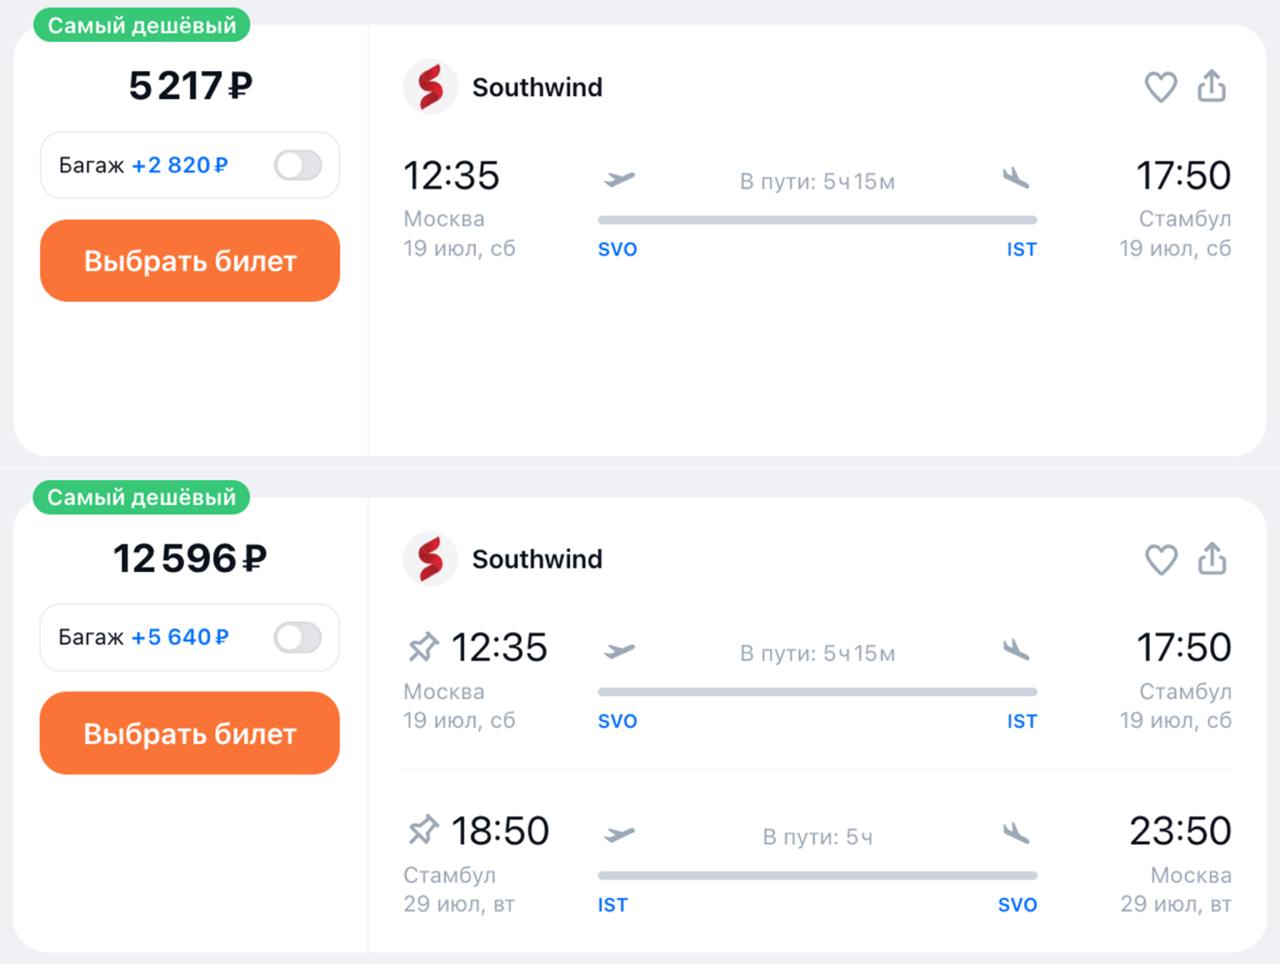Click the 5 217 ₽ price

[x=190, y=86]
